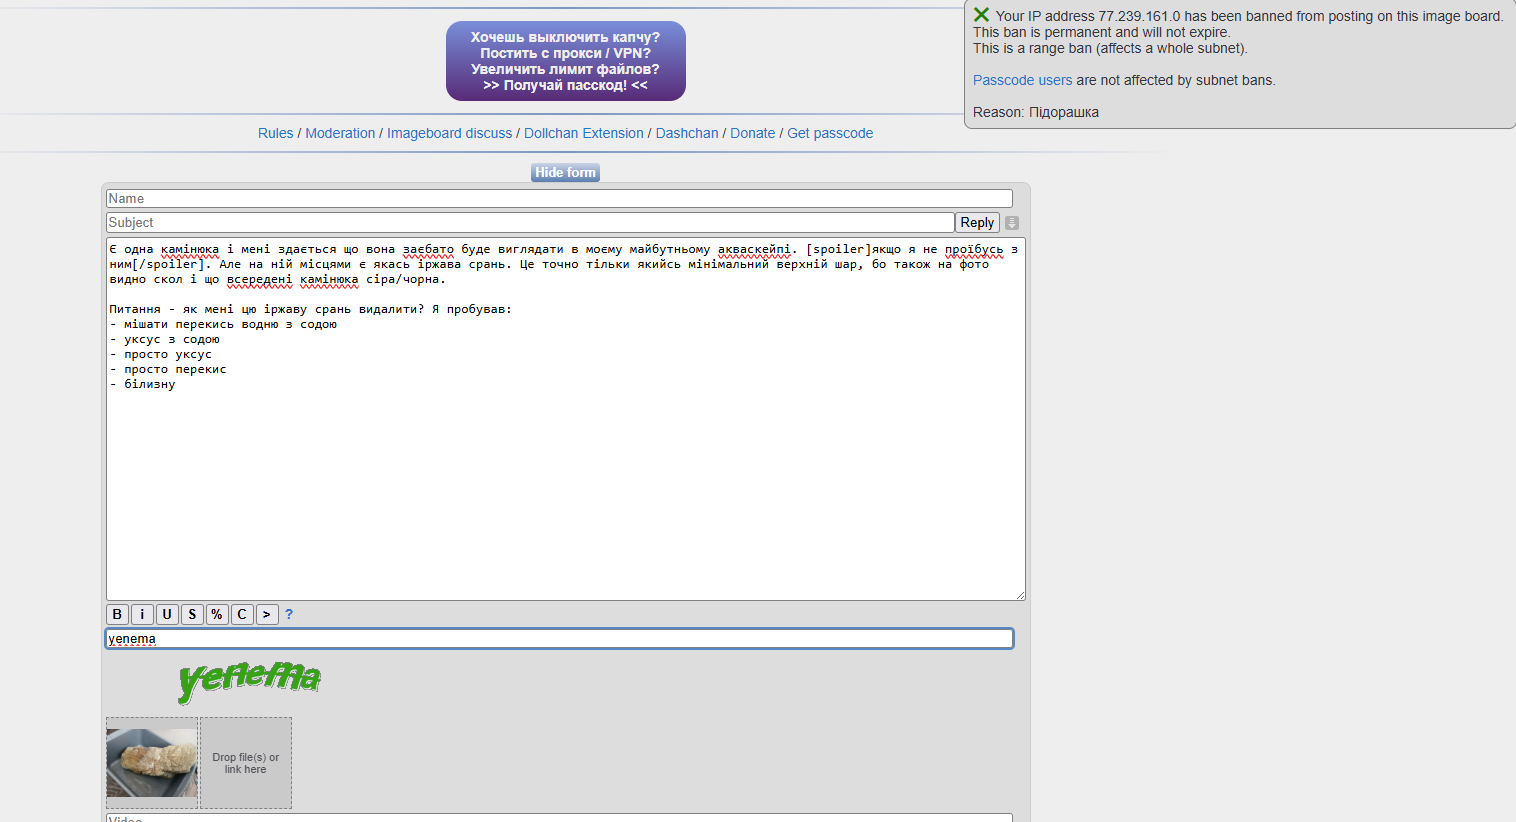Hide the posting form
This screenshot has height=822, width=1516.
tap(565, 173)
